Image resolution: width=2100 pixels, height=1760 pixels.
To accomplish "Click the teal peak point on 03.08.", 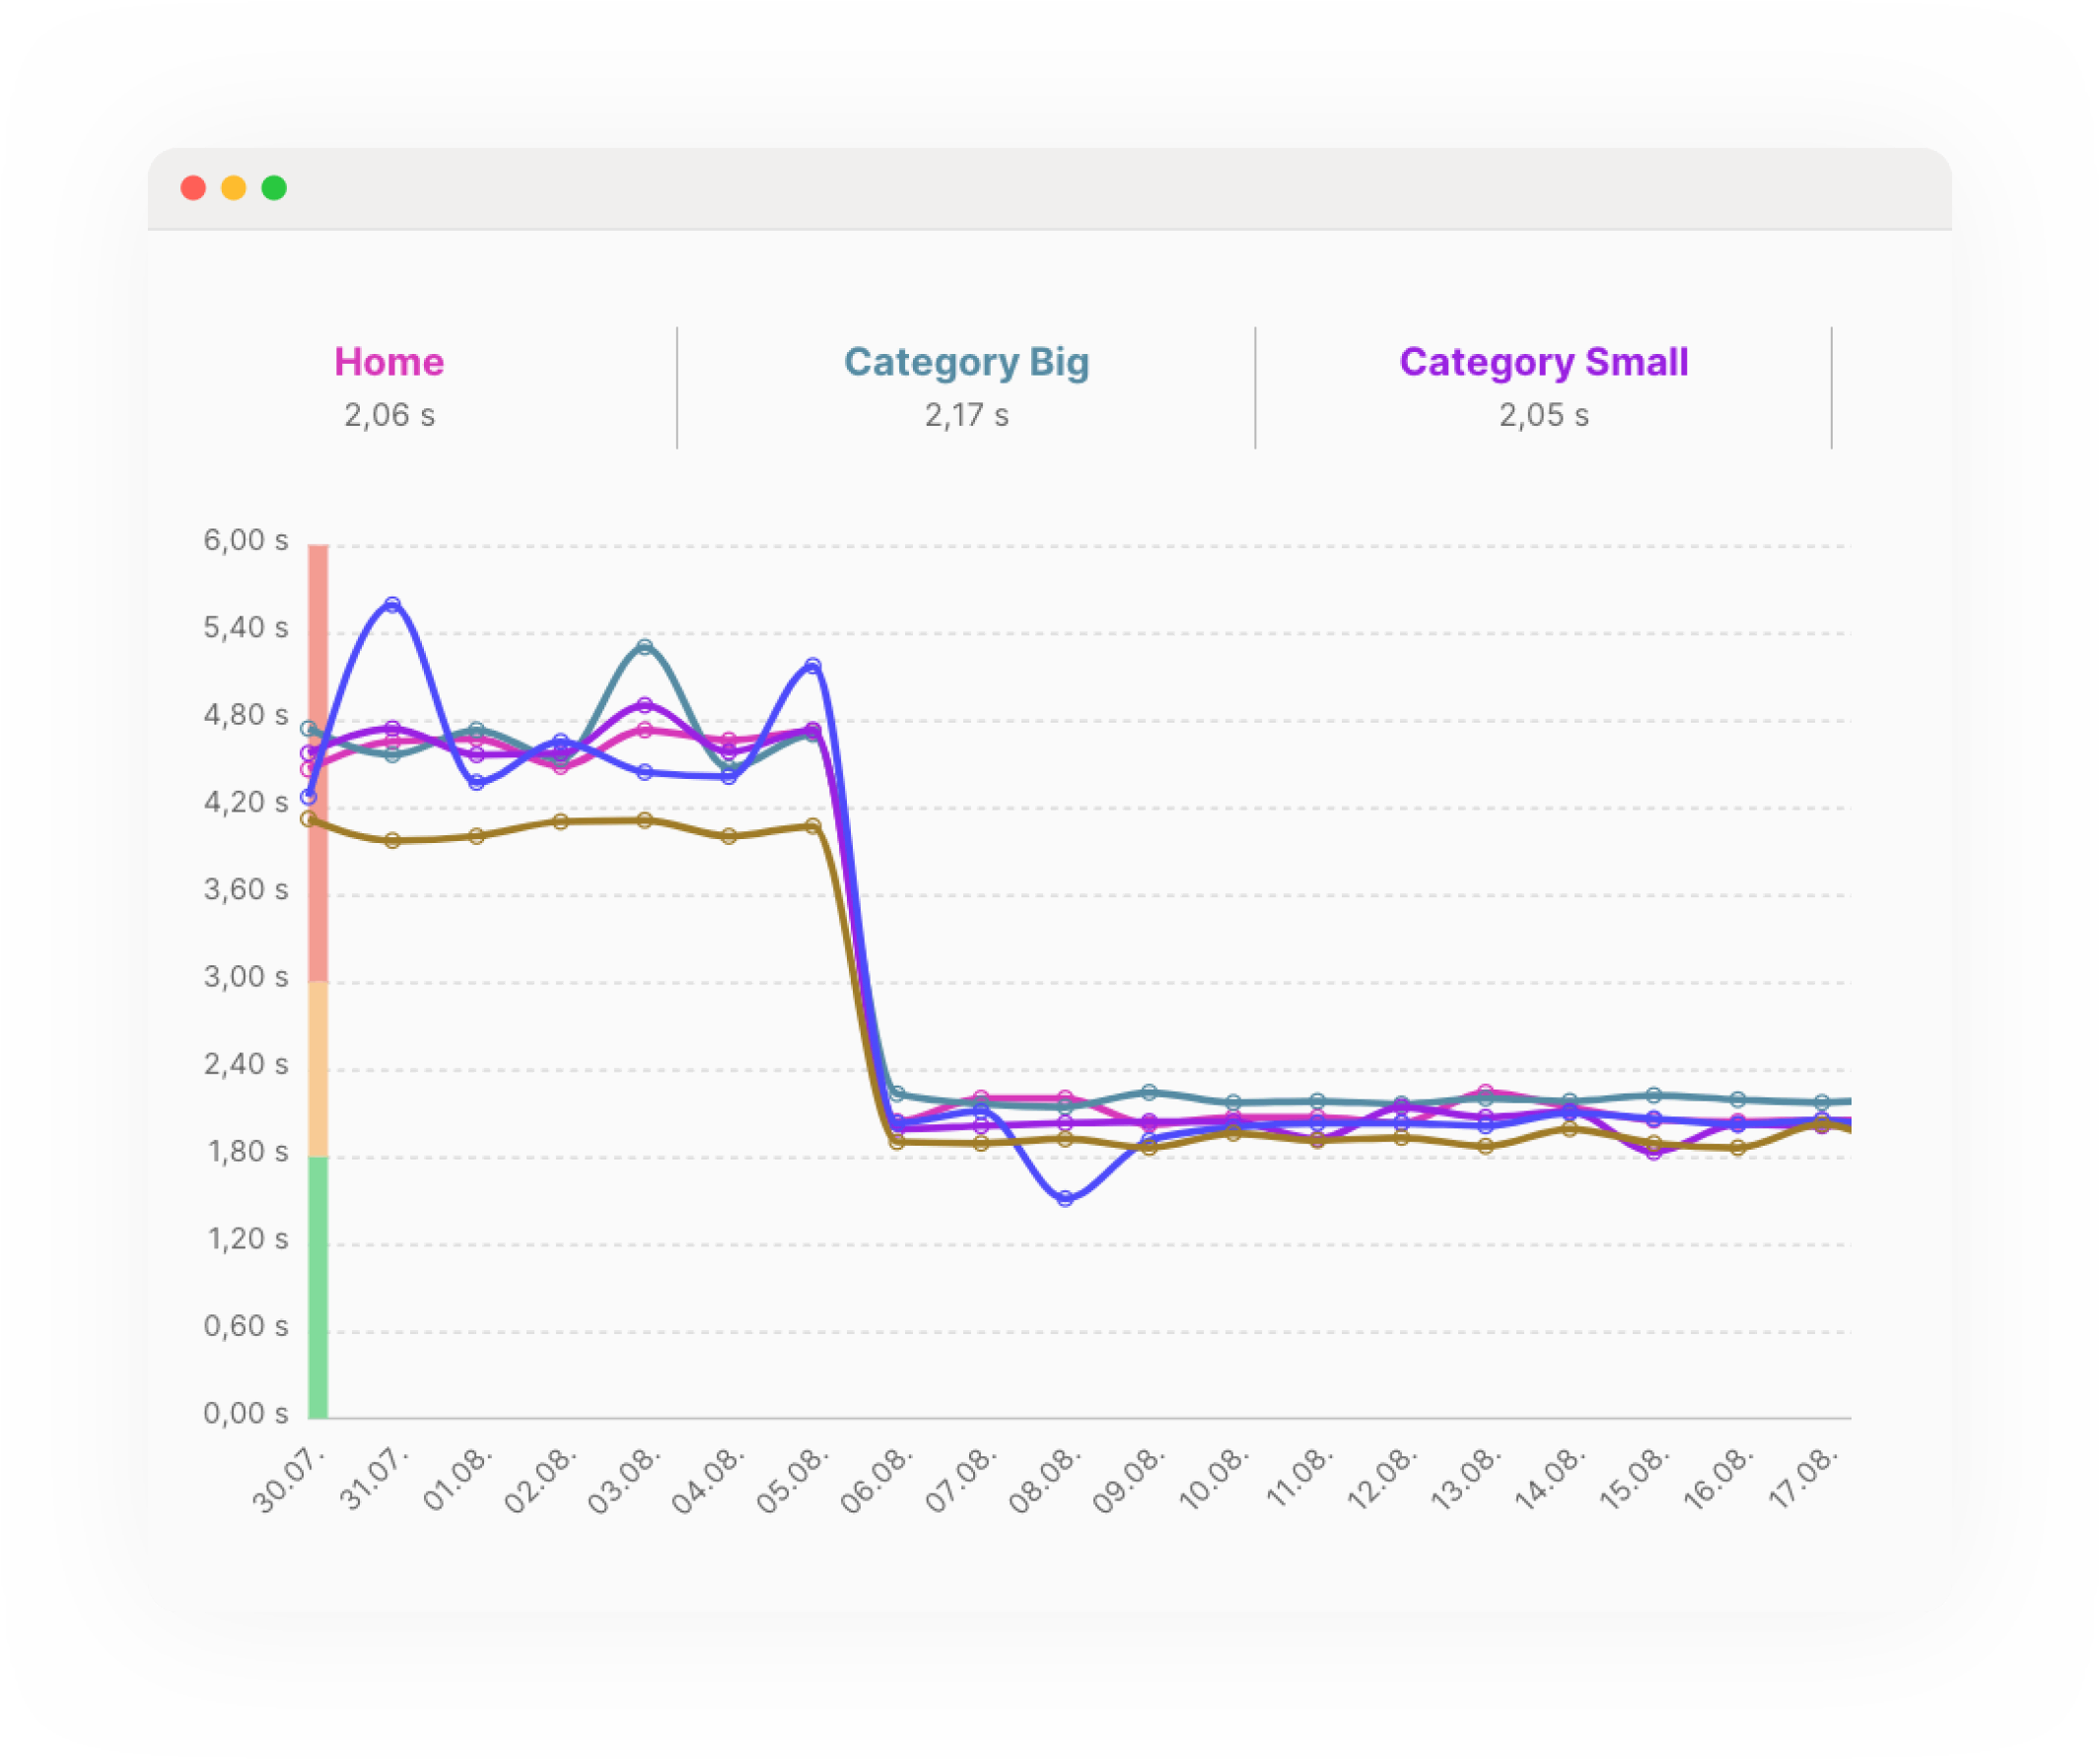I will pos(645,647).
